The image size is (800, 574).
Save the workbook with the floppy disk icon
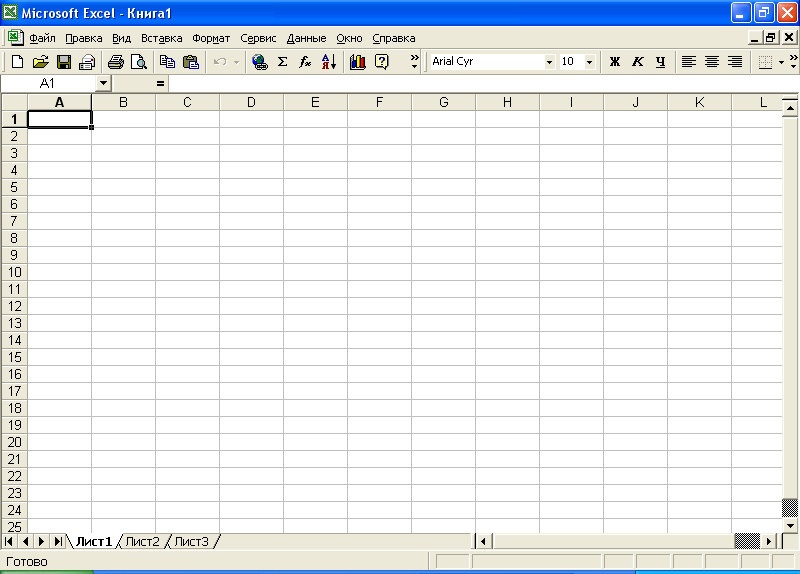[64, 62]
